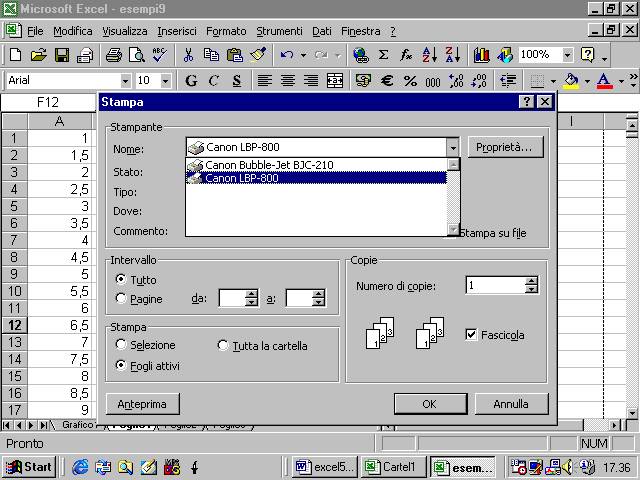Cancel the dialog with Annulla
Viewport: 640px width, 480px height.
coord(511,404)
